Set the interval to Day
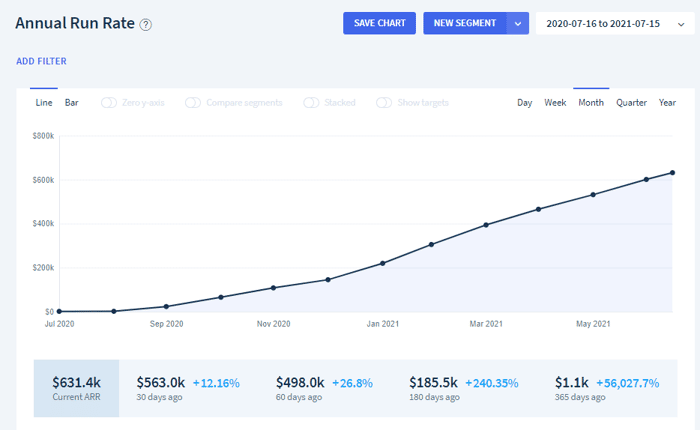The height and width of the screenshot is (430, 700). [525, 103]
